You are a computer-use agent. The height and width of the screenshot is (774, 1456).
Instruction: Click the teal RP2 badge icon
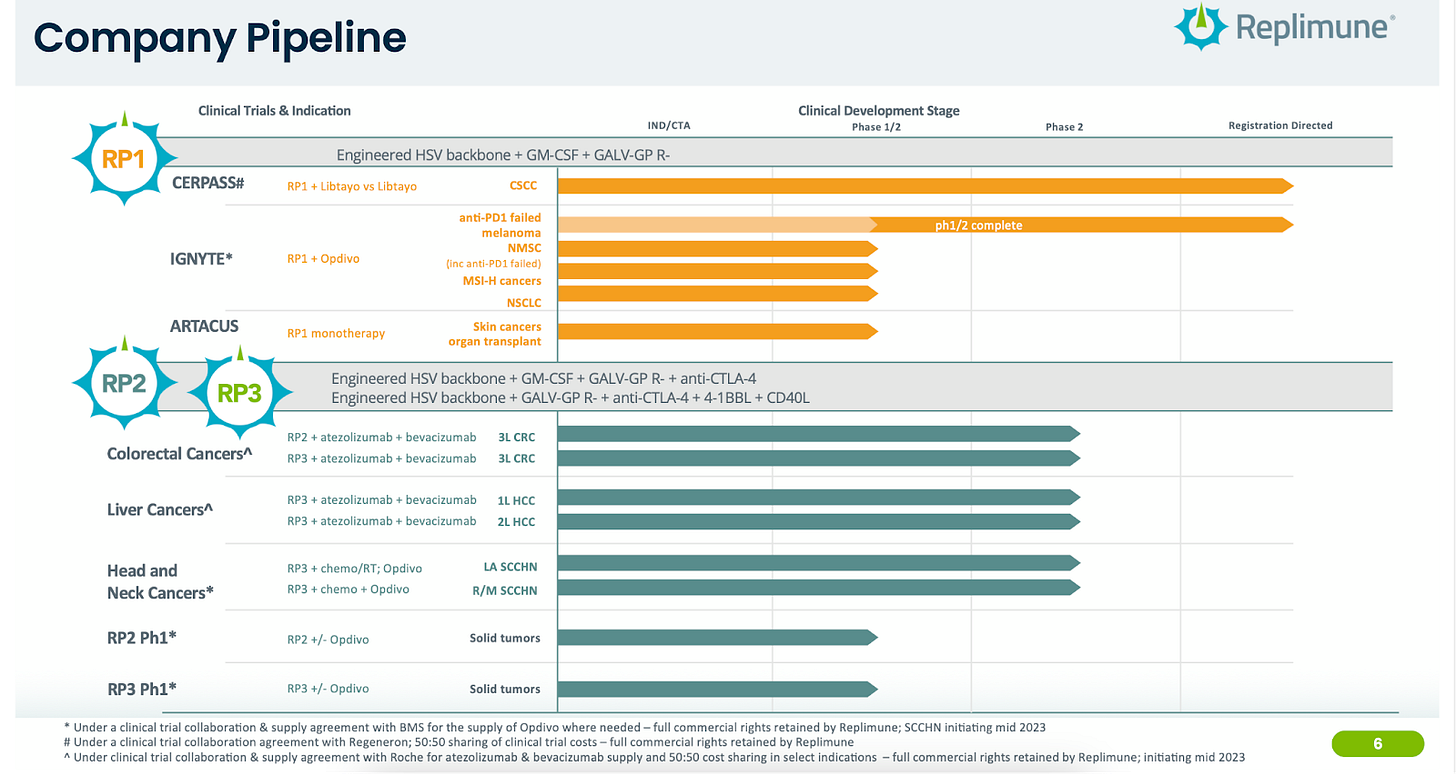(x=124, y=383)
